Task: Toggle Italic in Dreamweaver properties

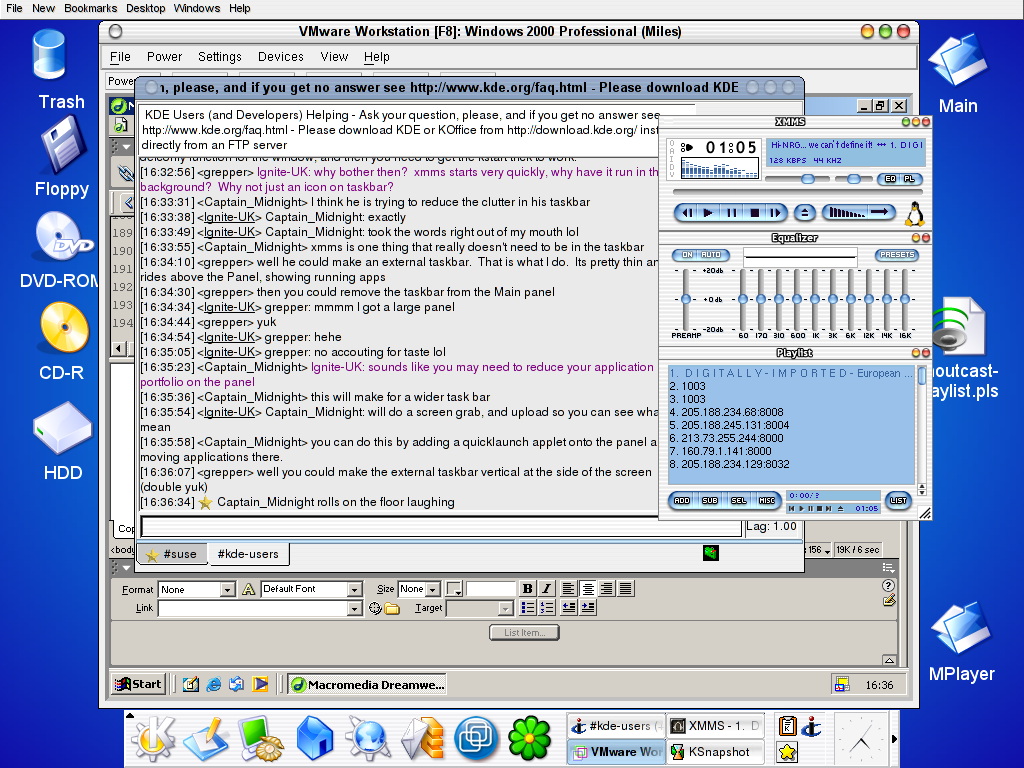Action: 547,588
